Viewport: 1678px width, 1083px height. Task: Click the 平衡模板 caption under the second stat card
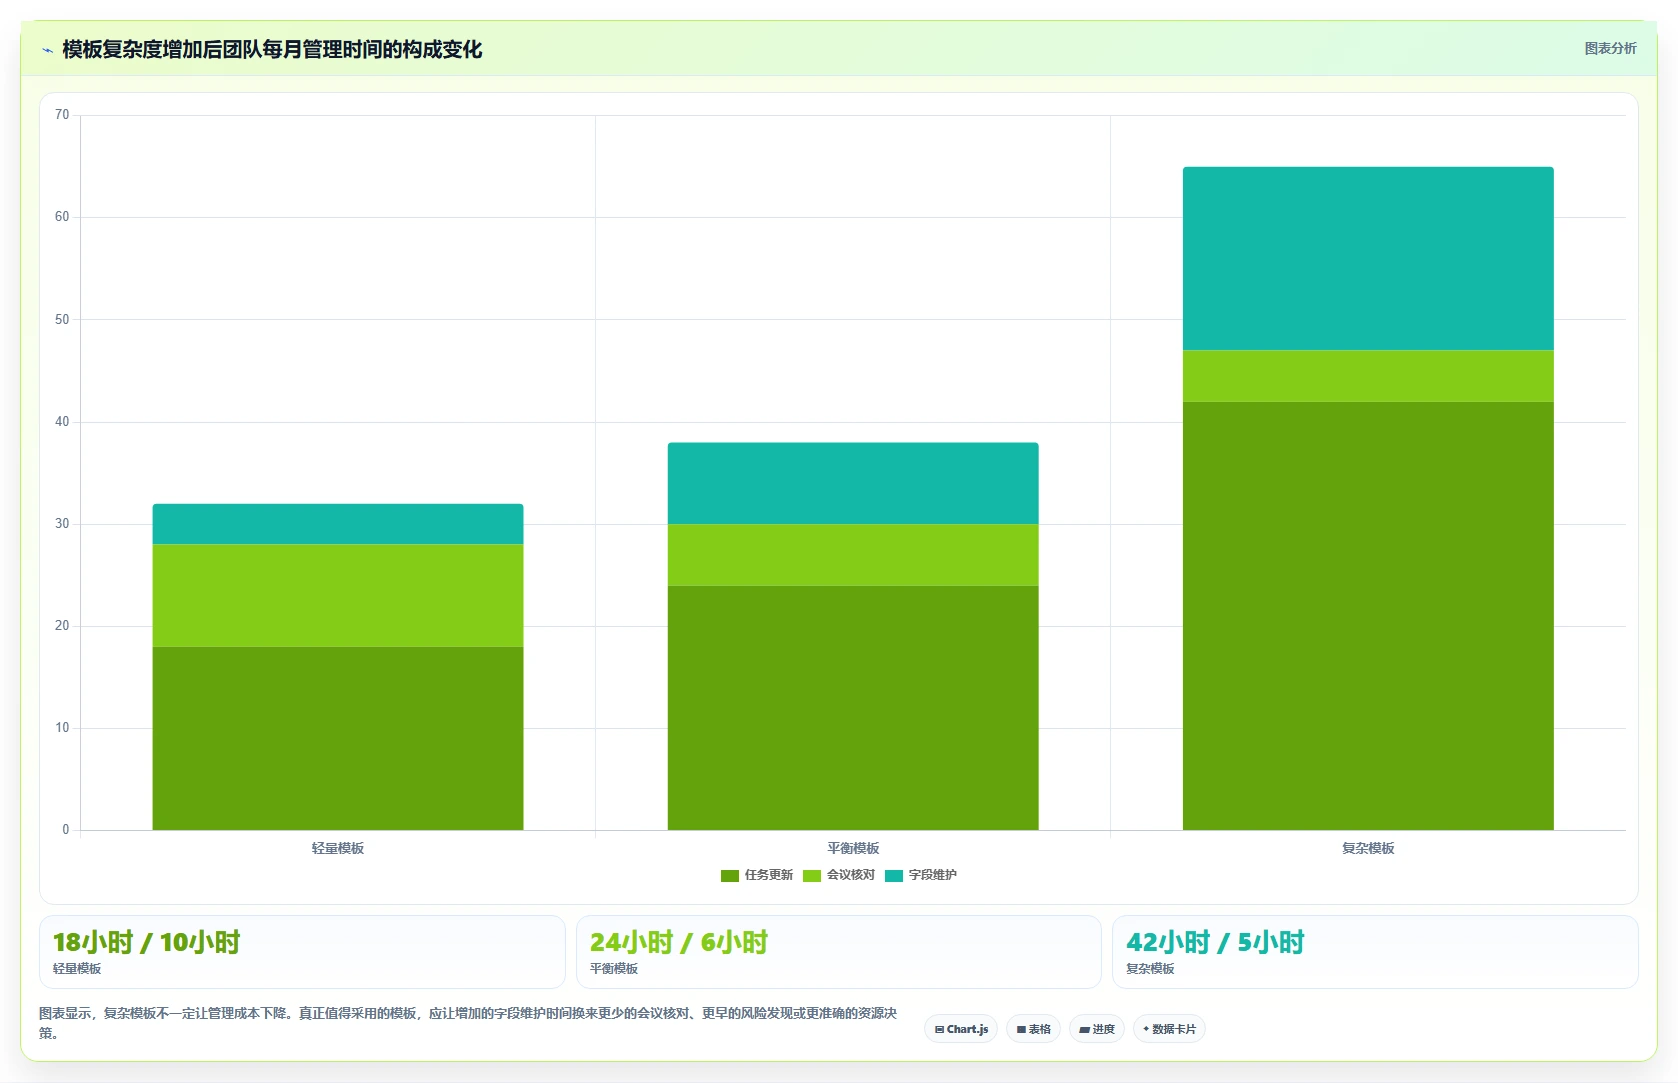point(614,968)
